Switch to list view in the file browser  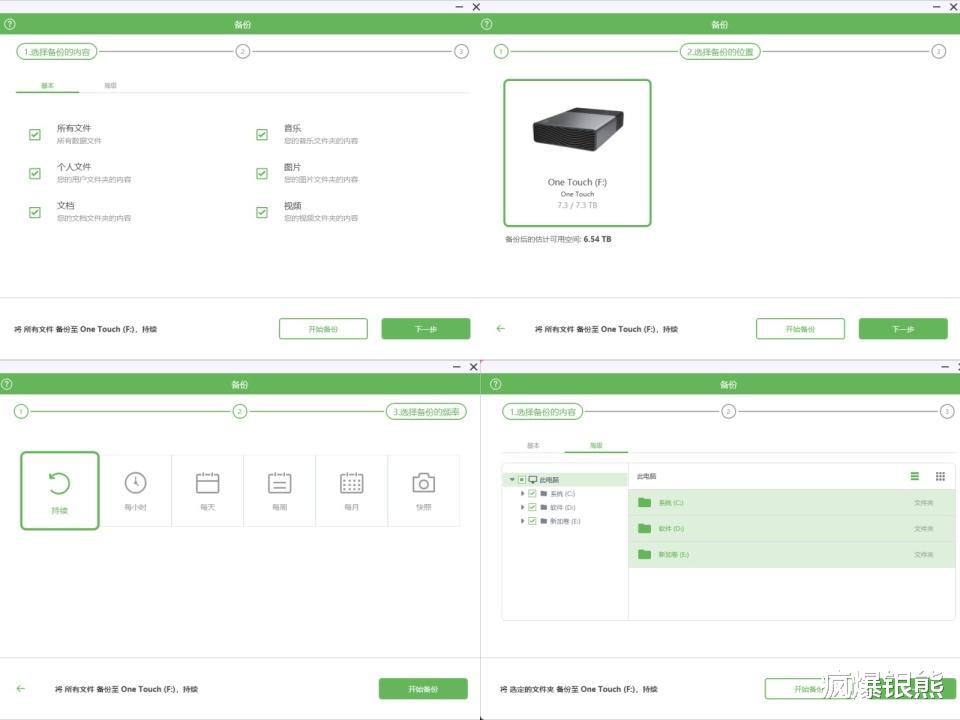point(915,476)
